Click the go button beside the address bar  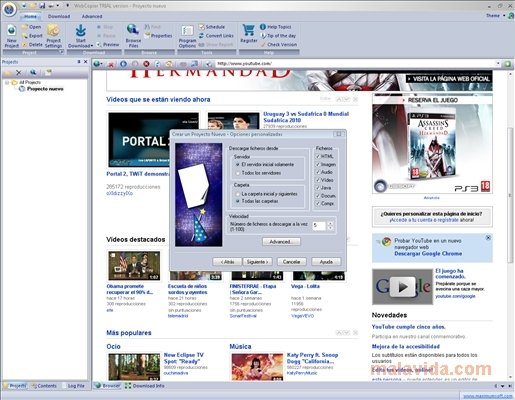click(x=508, y=64)
